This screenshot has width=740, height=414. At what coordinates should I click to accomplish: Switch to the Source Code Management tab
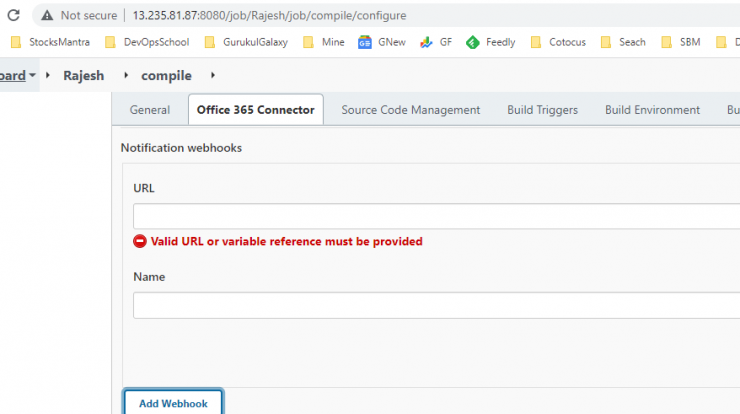click(411, 110)
